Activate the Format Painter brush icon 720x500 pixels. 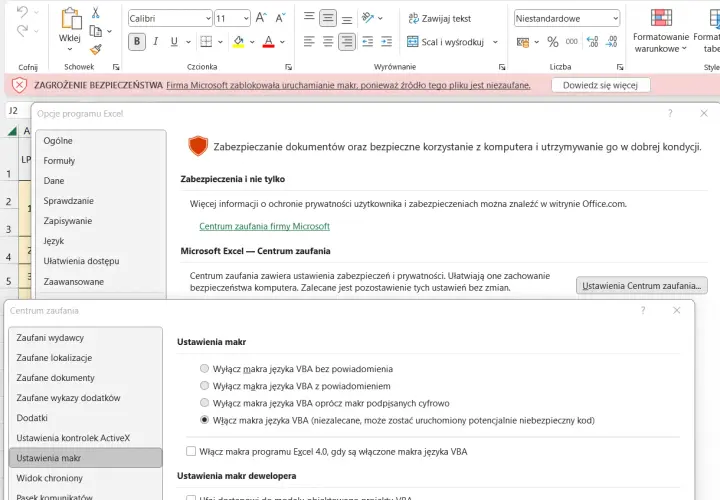[x=96, y=49]
